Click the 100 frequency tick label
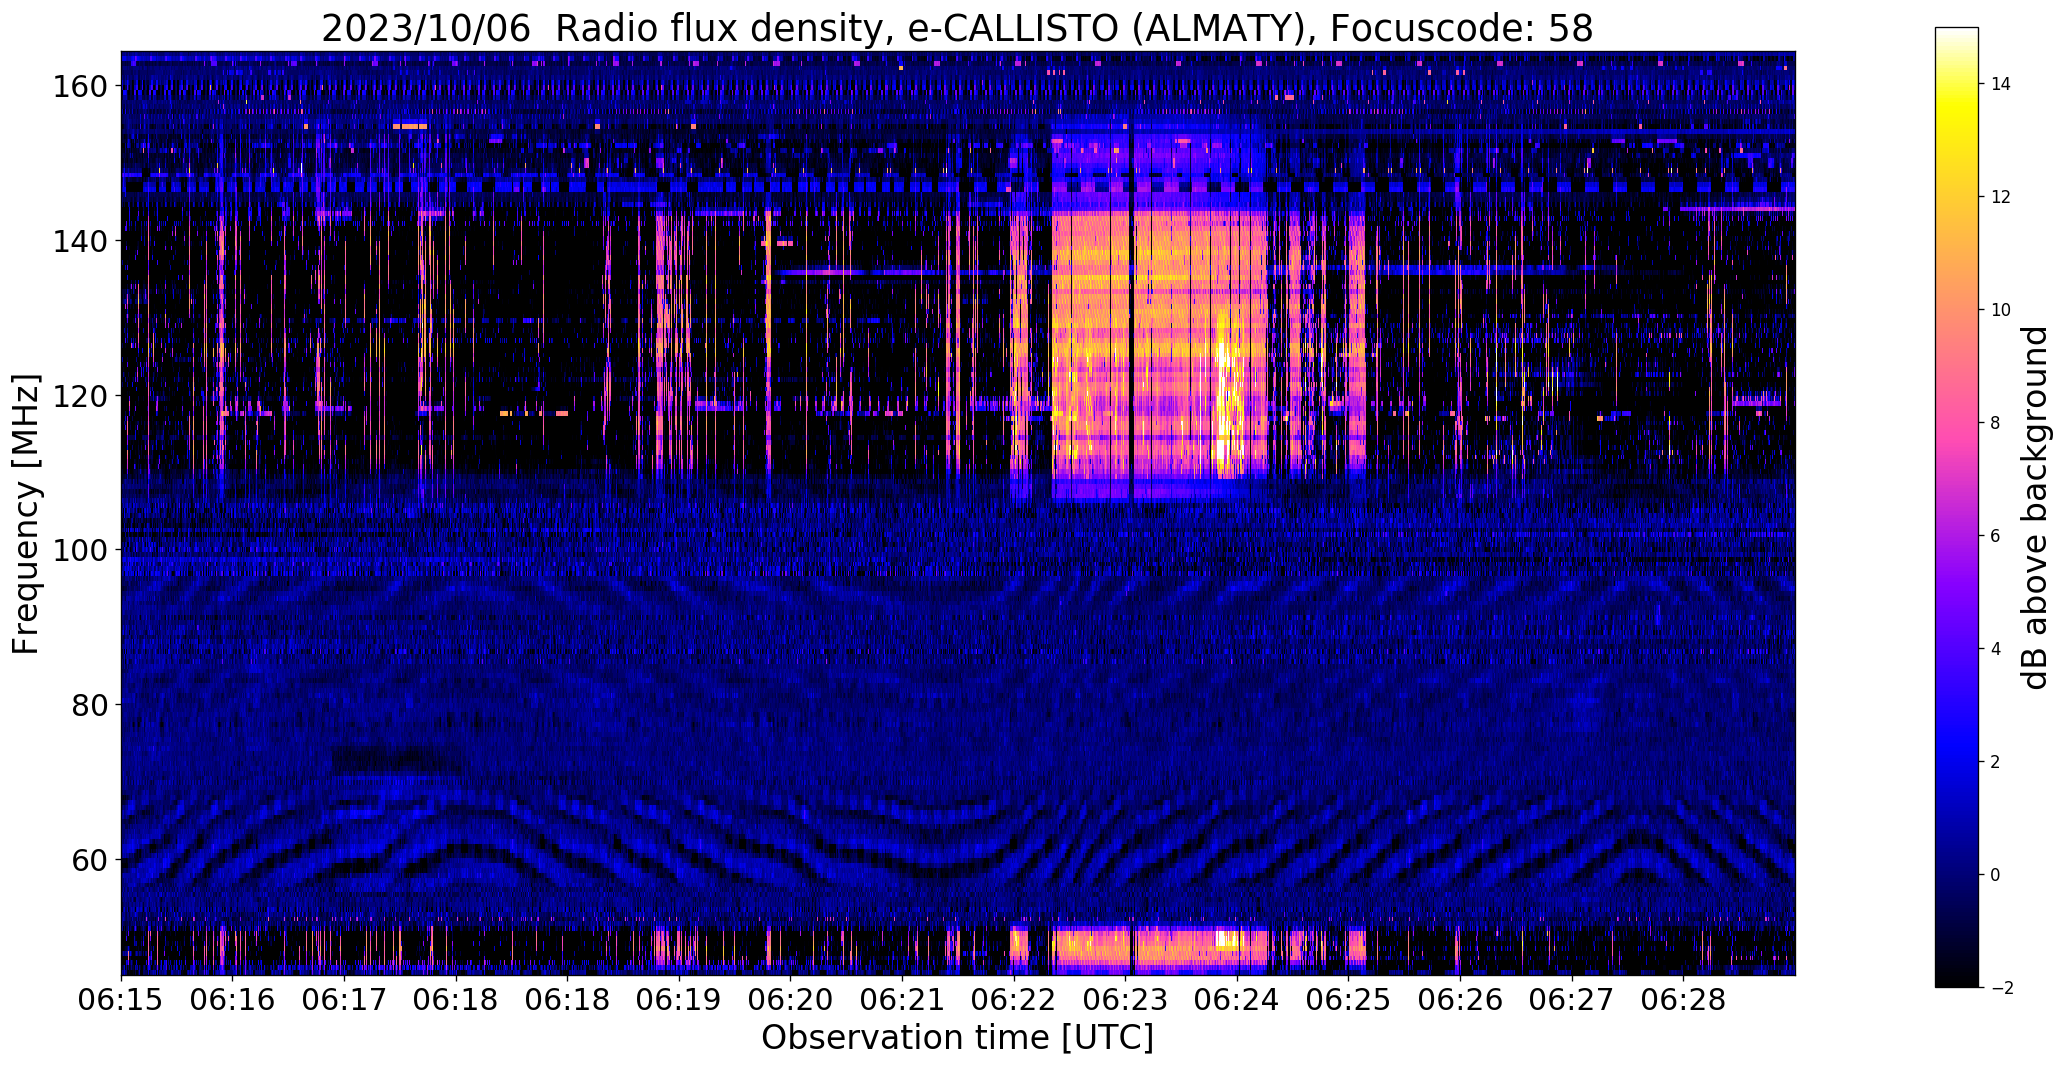This screenshot has width=2066, height=1067. [79, 550]
